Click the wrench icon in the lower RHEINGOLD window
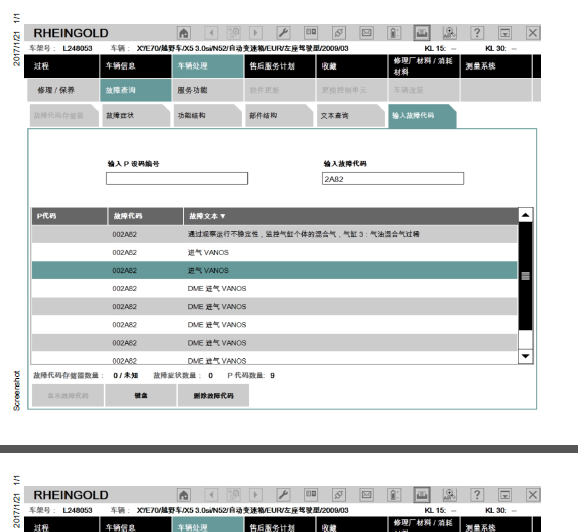The height and width of the screenshot is (532, 578). coord(283,495)
